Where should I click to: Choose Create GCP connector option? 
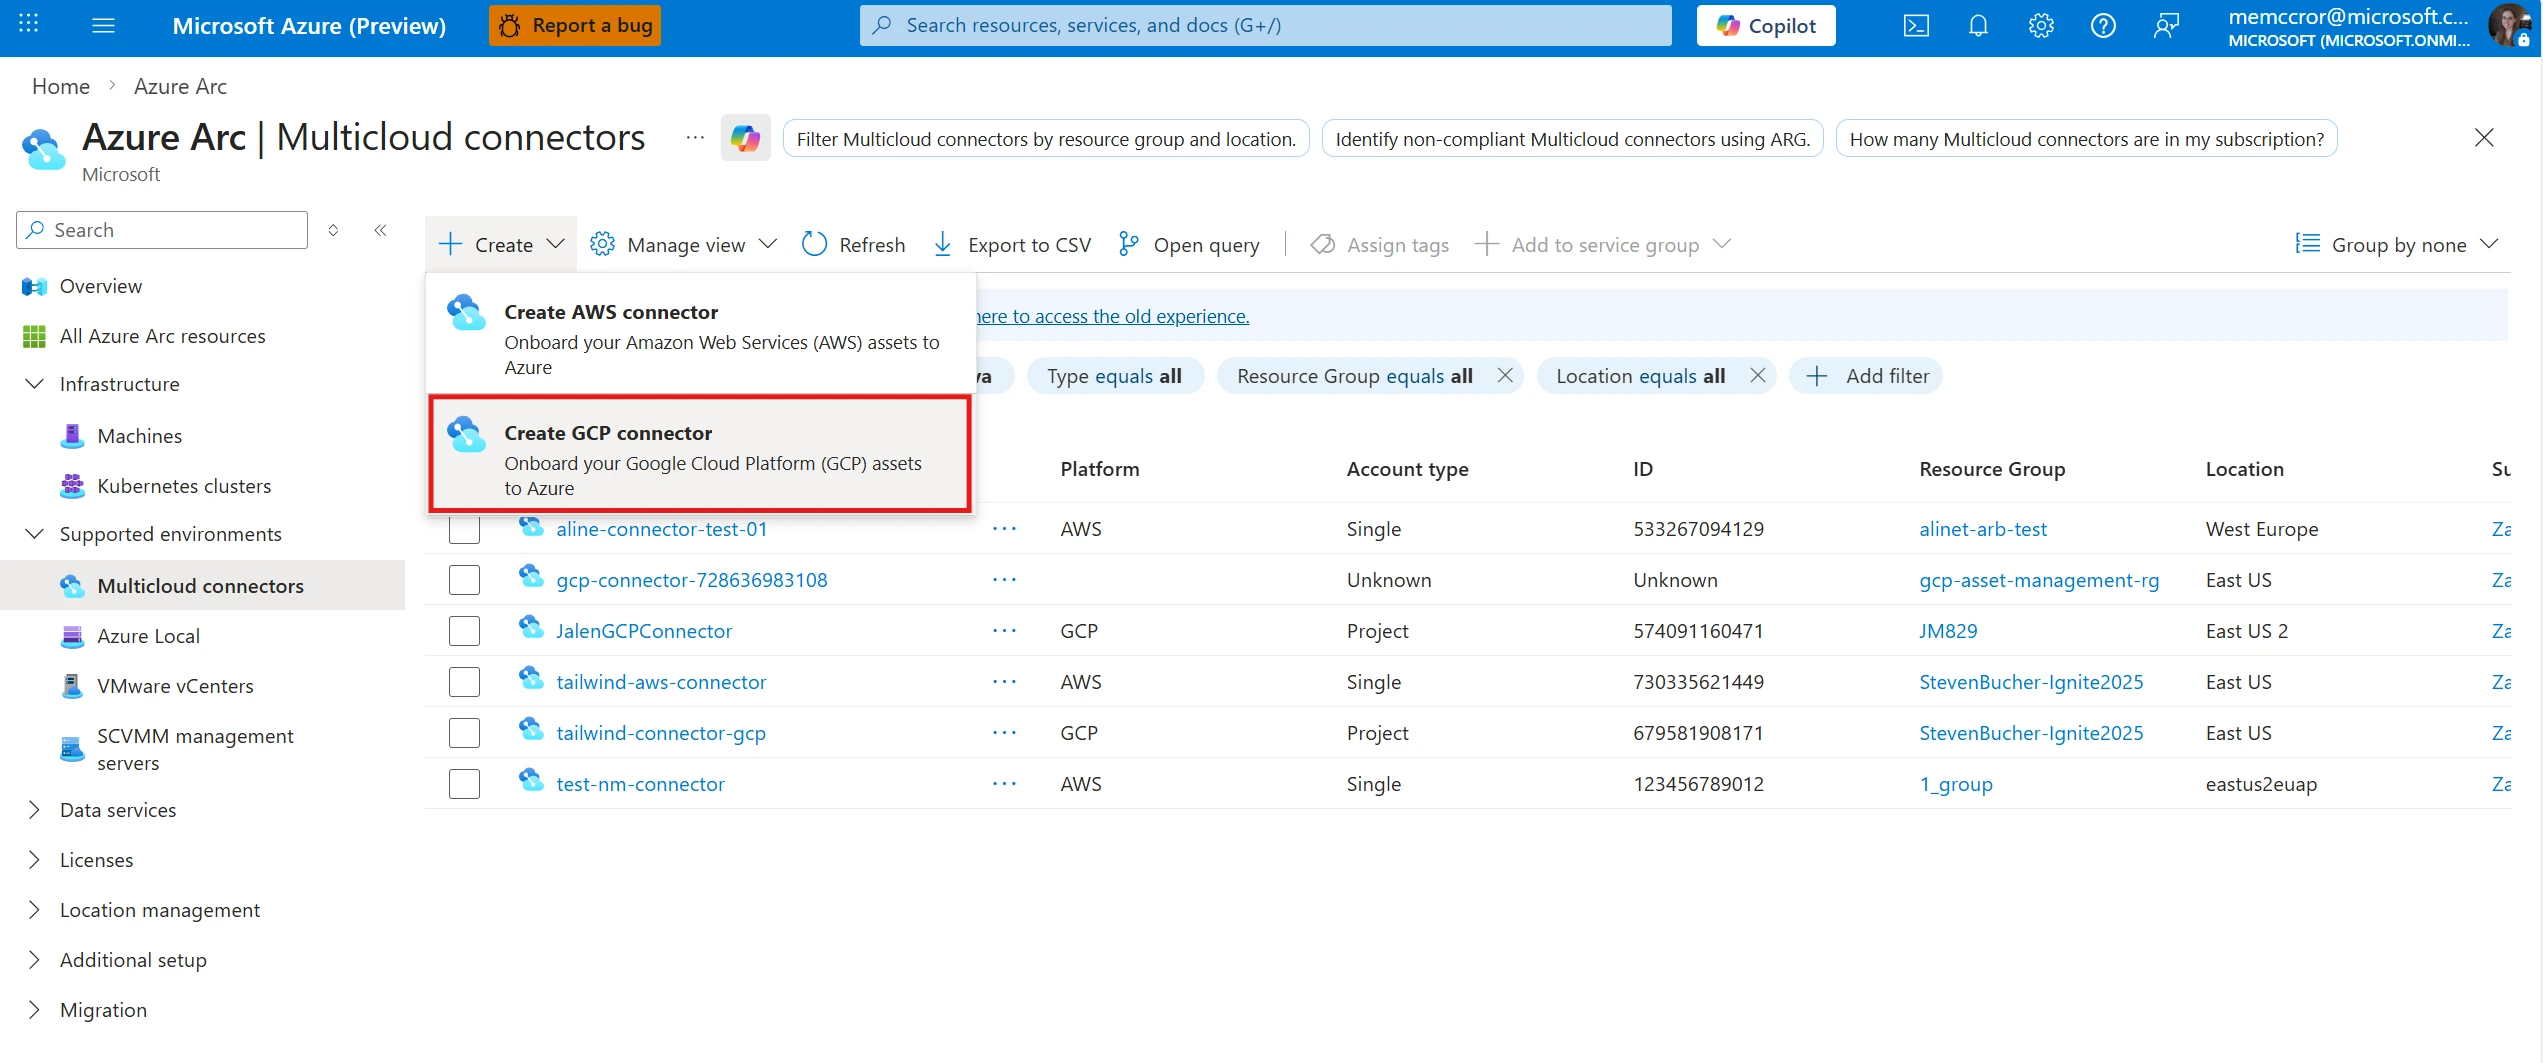point(700,454)
